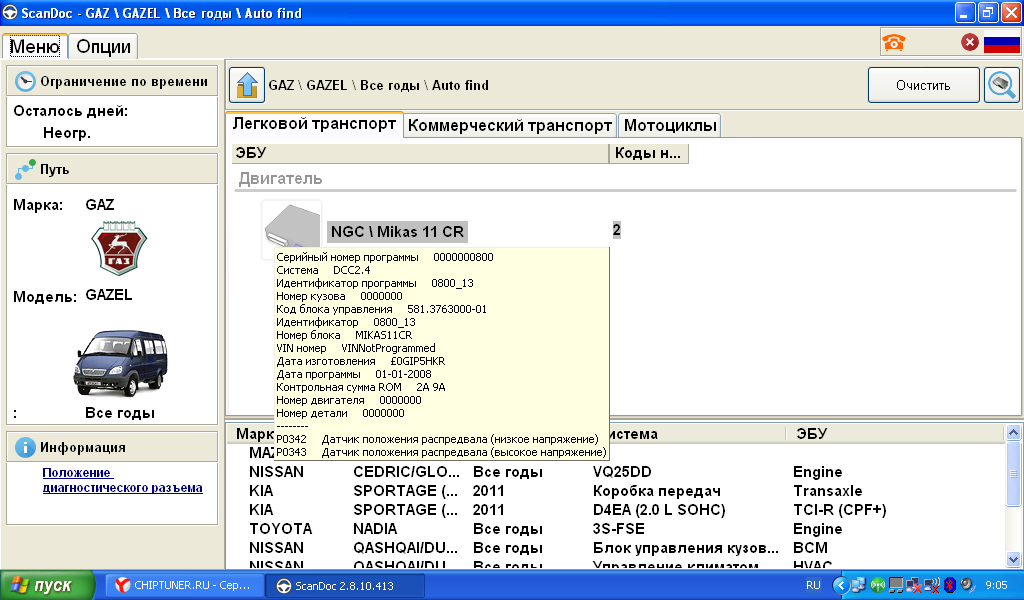Click the GAZ brand logo

119,249
